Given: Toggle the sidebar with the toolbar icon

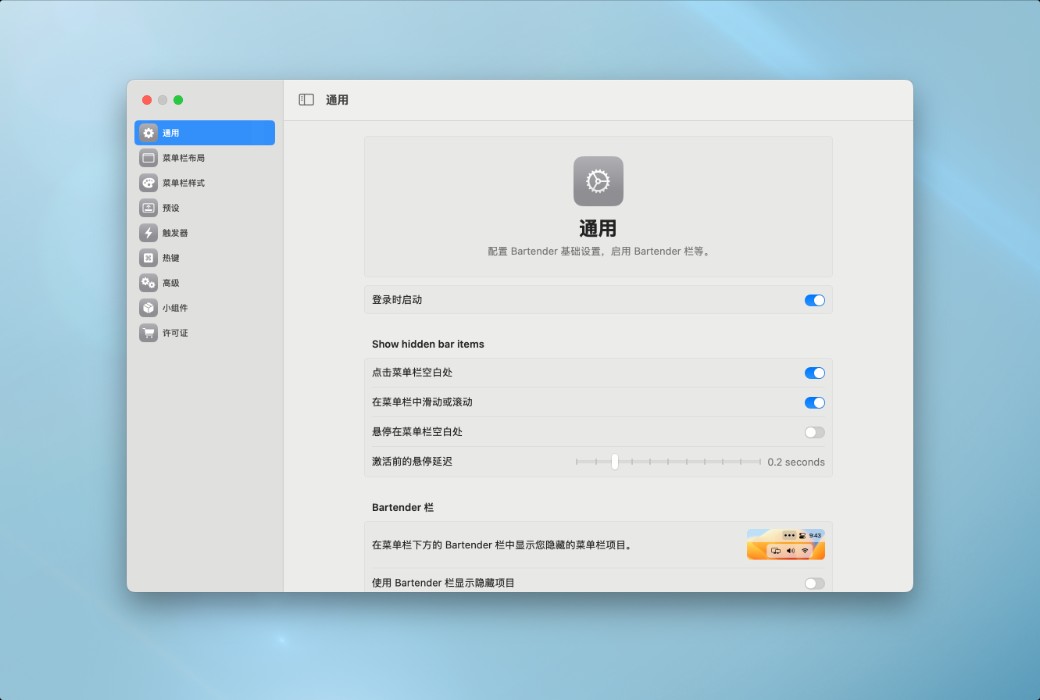Looking at the screenshot, I should tap(306, 100).
